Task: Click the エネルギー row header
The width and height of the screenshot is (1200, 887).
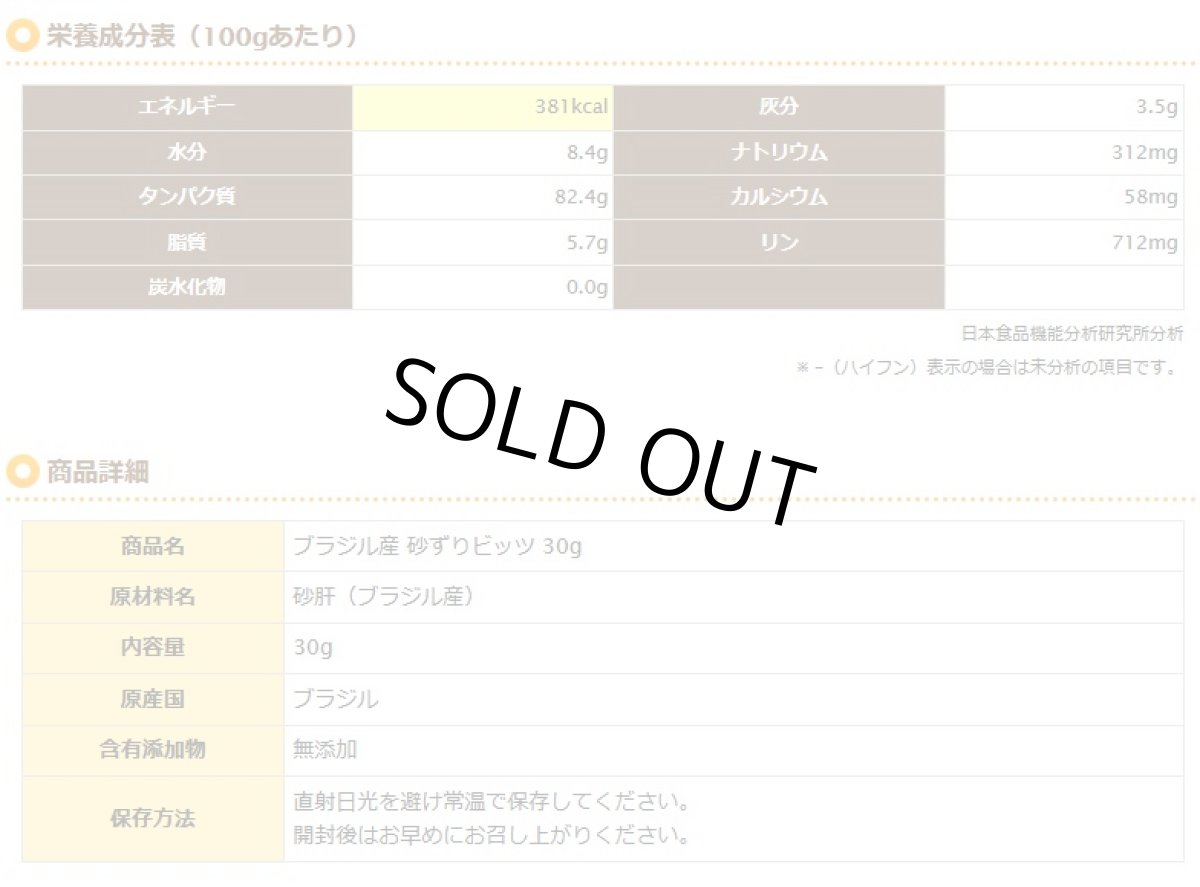Action: click(x=187, y=108)
